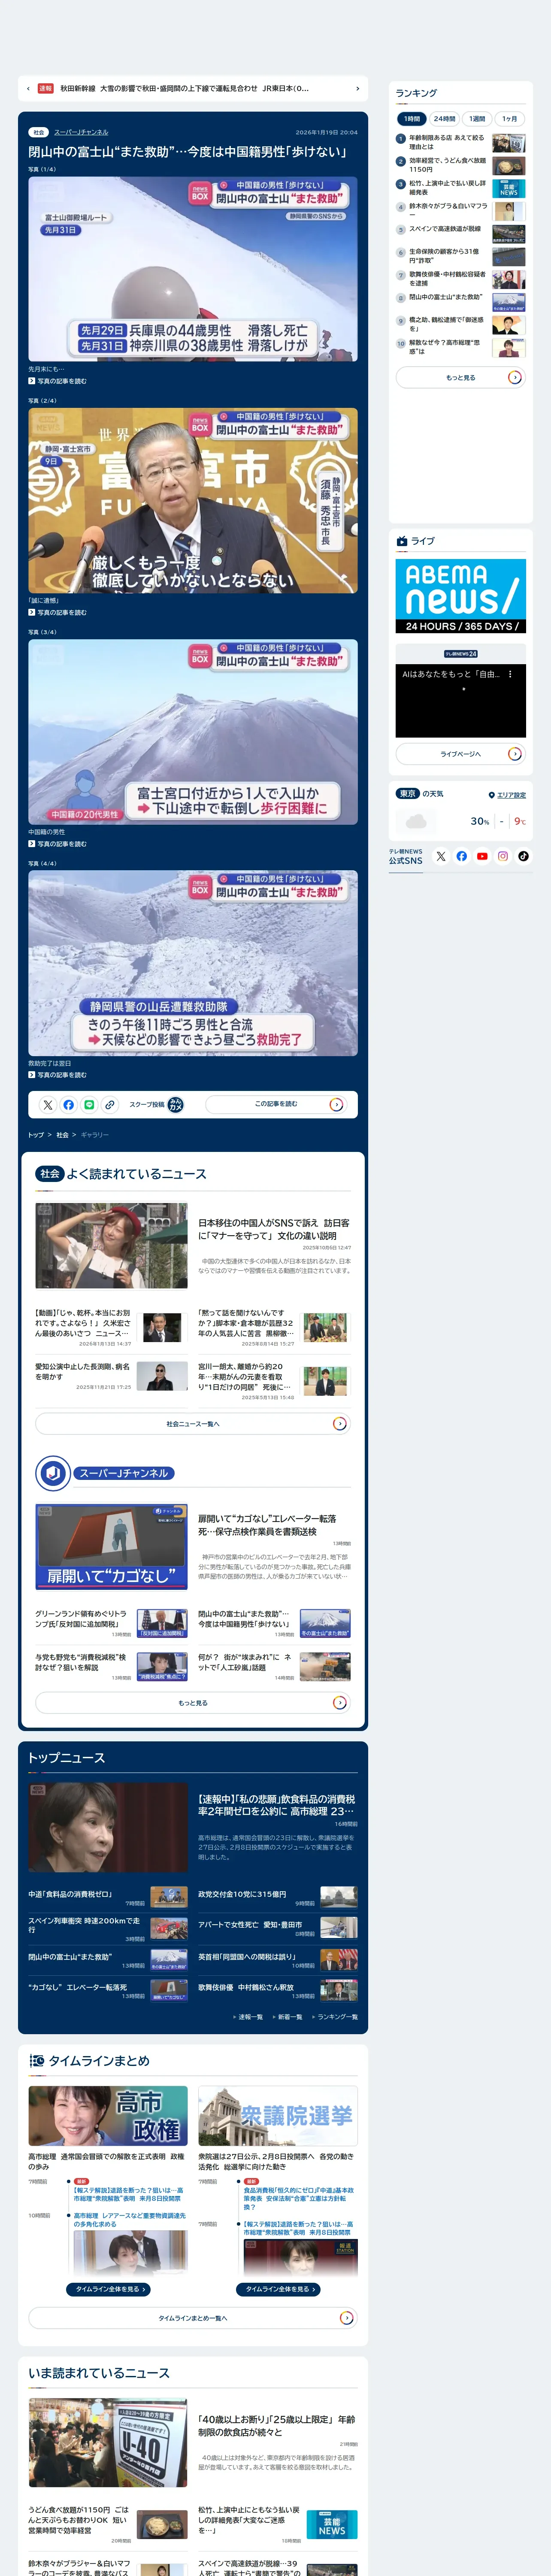Click the Mt. Fuji snow slope photo 1/4
This screenshot has height=2576, width=551.
point(193,269)
